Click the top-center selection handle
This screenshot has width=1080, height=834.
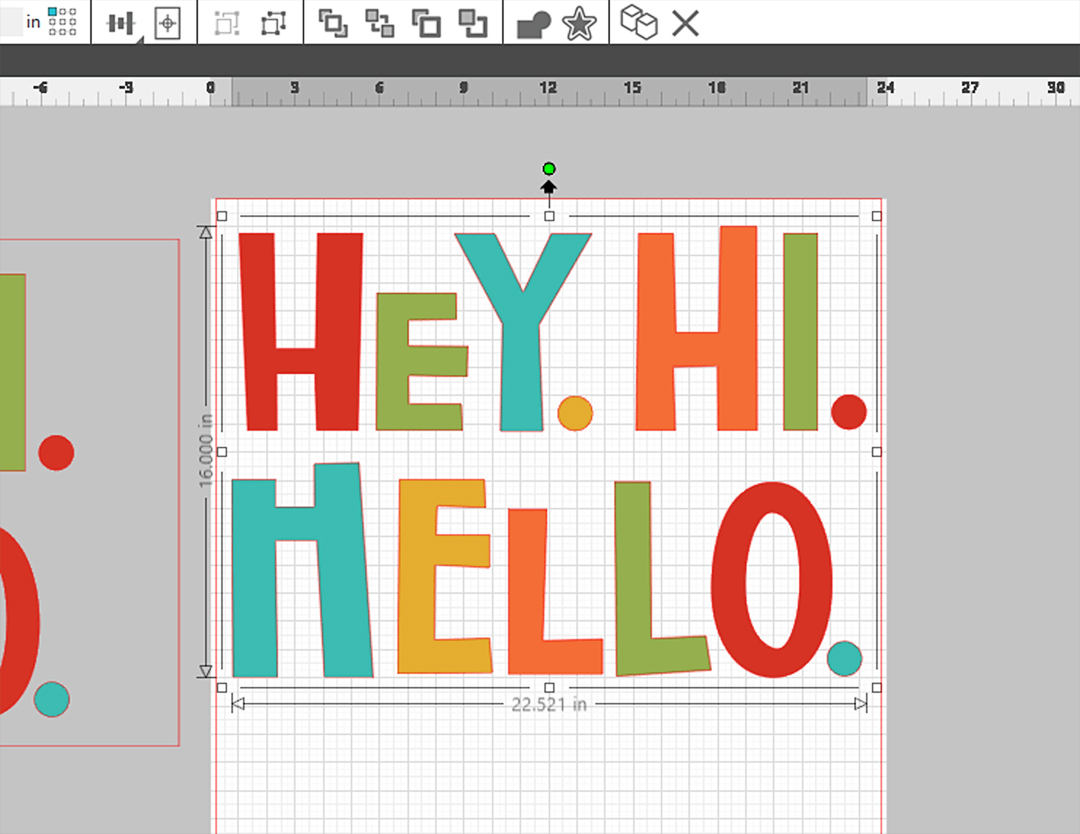pyautogui.click(x=549, y=216)
